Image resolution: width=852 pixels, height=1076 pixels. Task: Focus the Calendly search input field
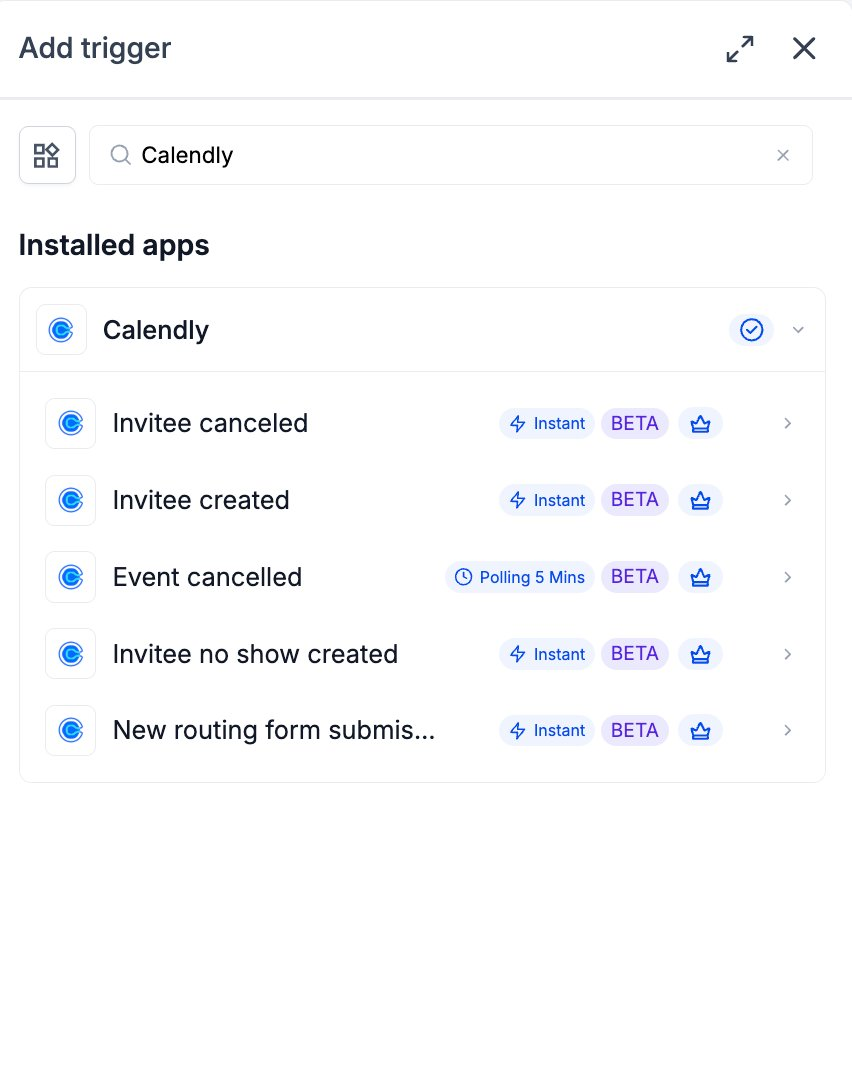click(x=451, y=155)
